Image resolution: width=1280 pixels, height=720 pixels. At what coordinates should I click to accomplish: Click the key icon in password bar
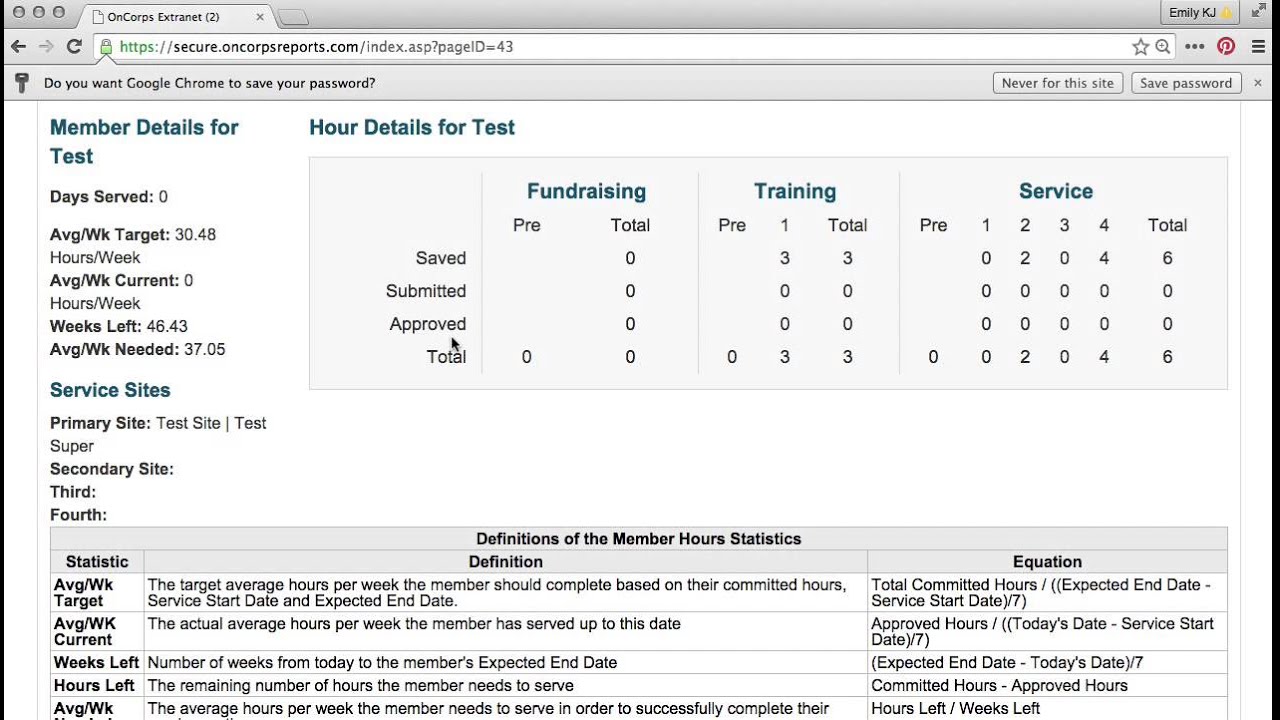pyautogui.click(x=21, y=83)
